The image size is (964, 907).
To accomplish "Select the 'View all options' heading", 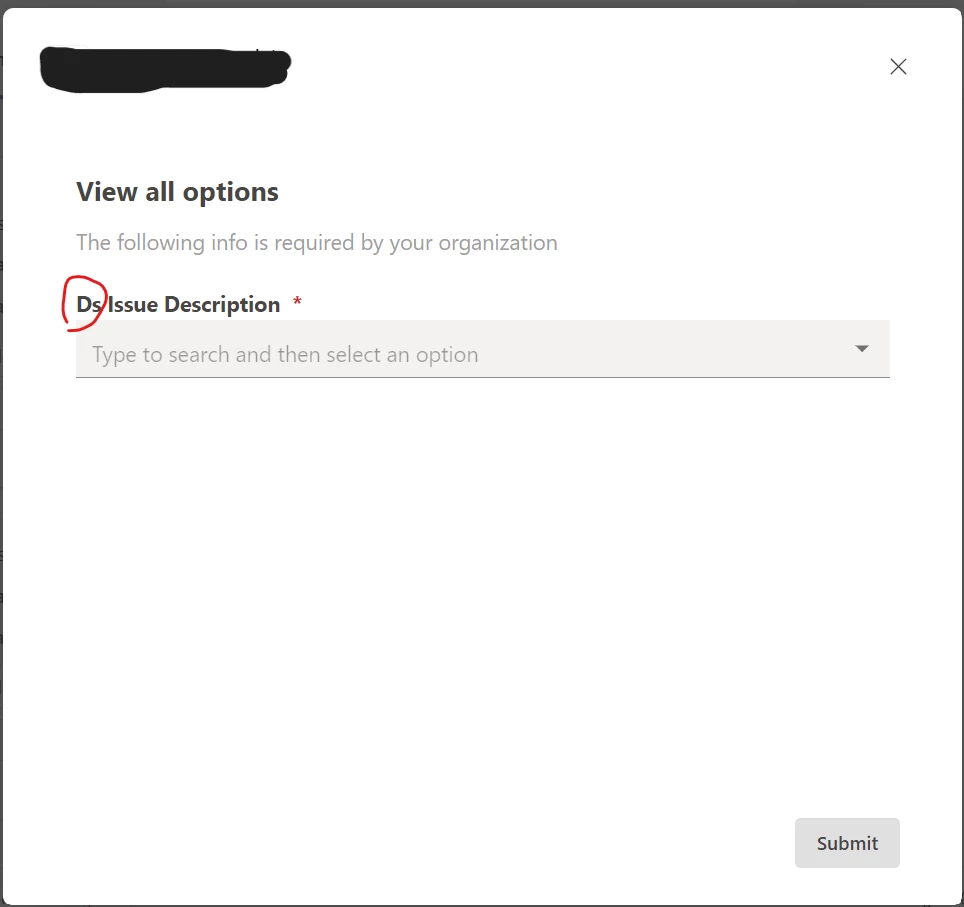I will point(177,192).
